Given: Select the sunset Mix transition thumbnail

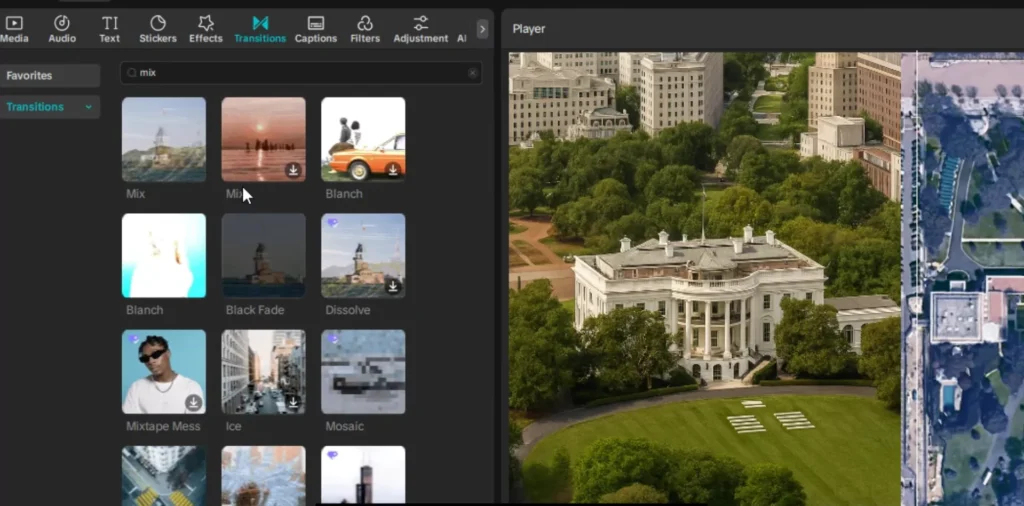Looking at the screenshot, I should click(x=263, y=139).
